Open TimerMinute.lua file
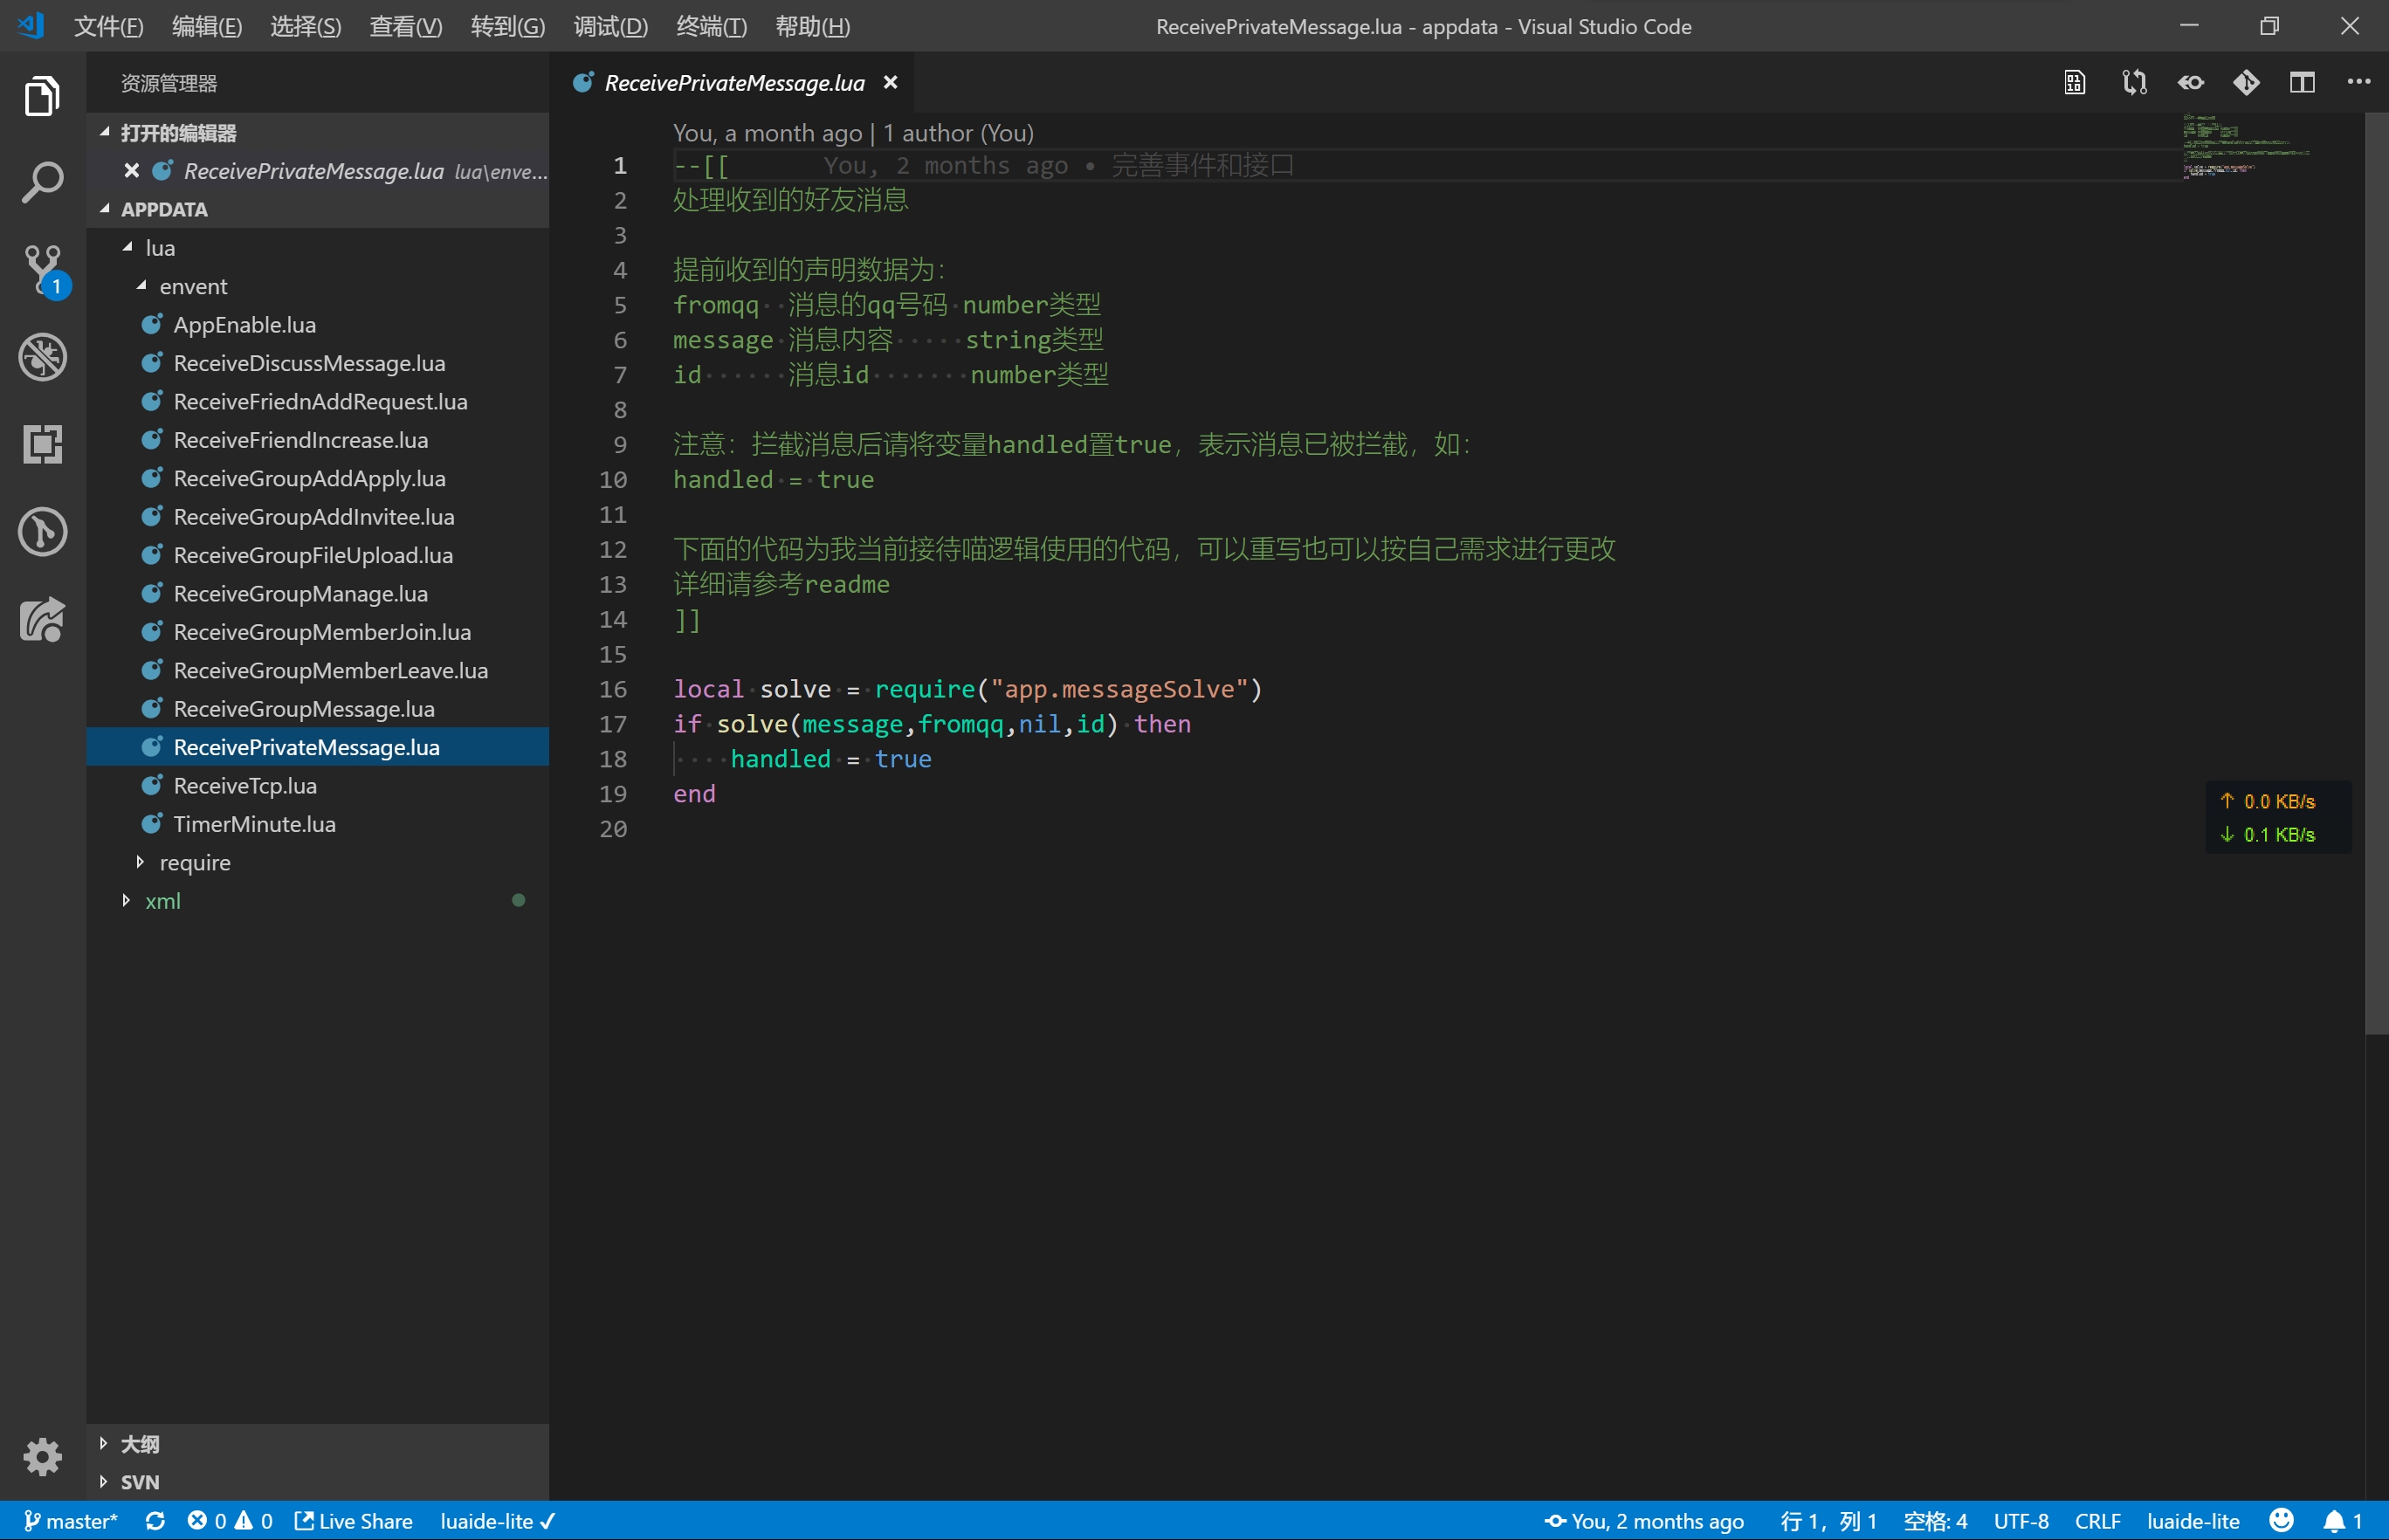The height and width of the screenshot is (1540, 2389). [x=318, y=824]
